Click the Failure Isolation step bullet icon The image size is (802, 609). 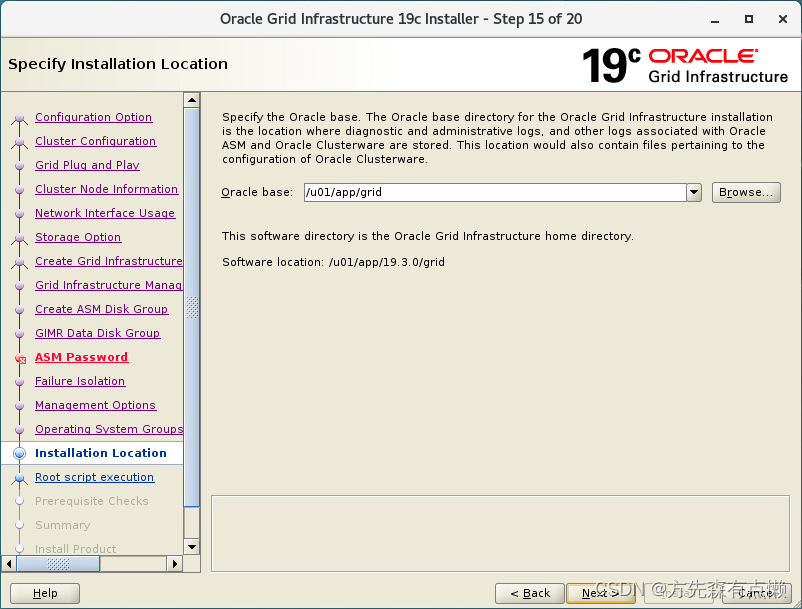click(19, 382)
